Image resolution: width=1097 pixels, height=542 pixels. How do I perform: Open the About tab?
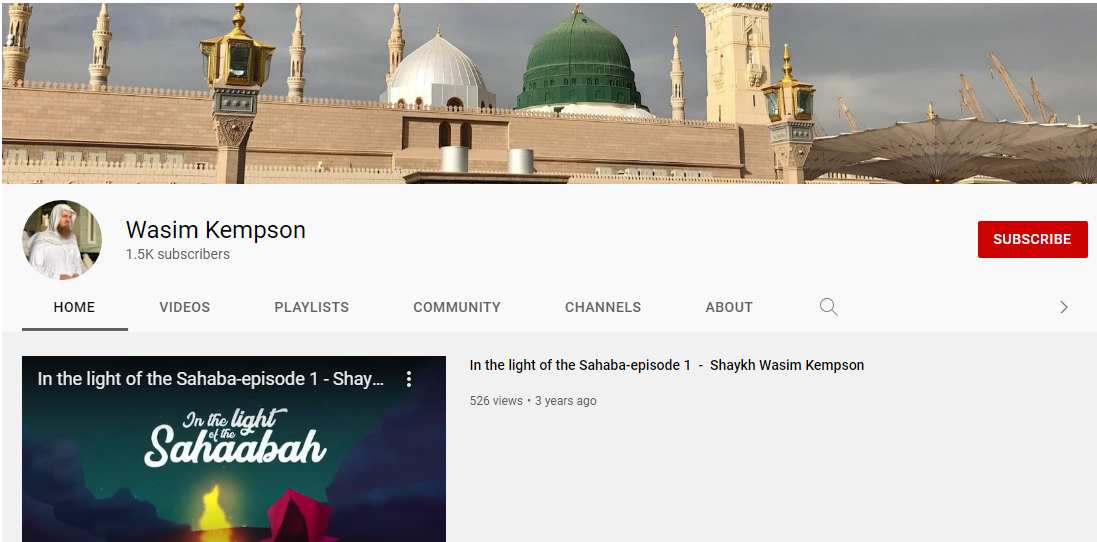tap(729, 307)
